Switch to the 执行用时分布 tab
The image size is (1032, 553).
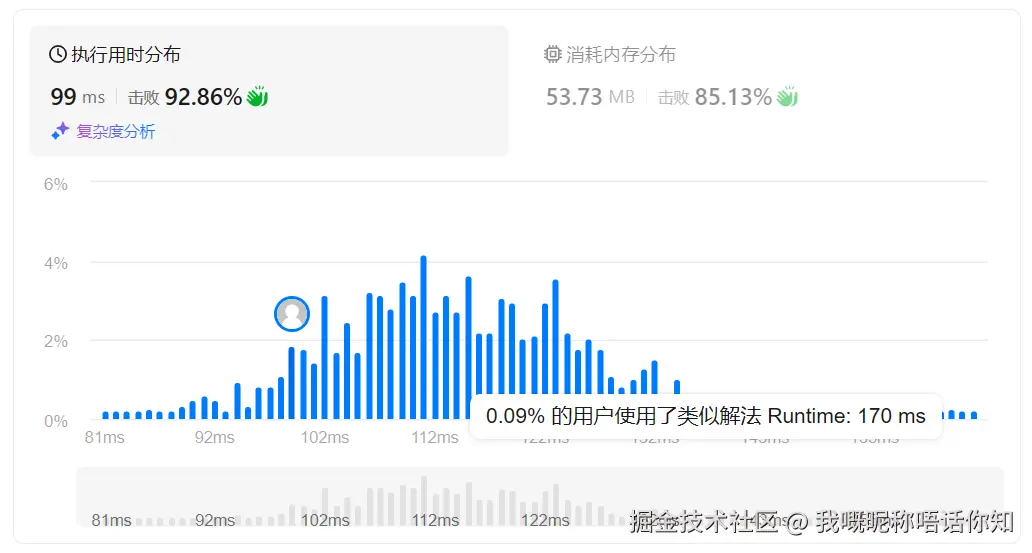[269, 91]
